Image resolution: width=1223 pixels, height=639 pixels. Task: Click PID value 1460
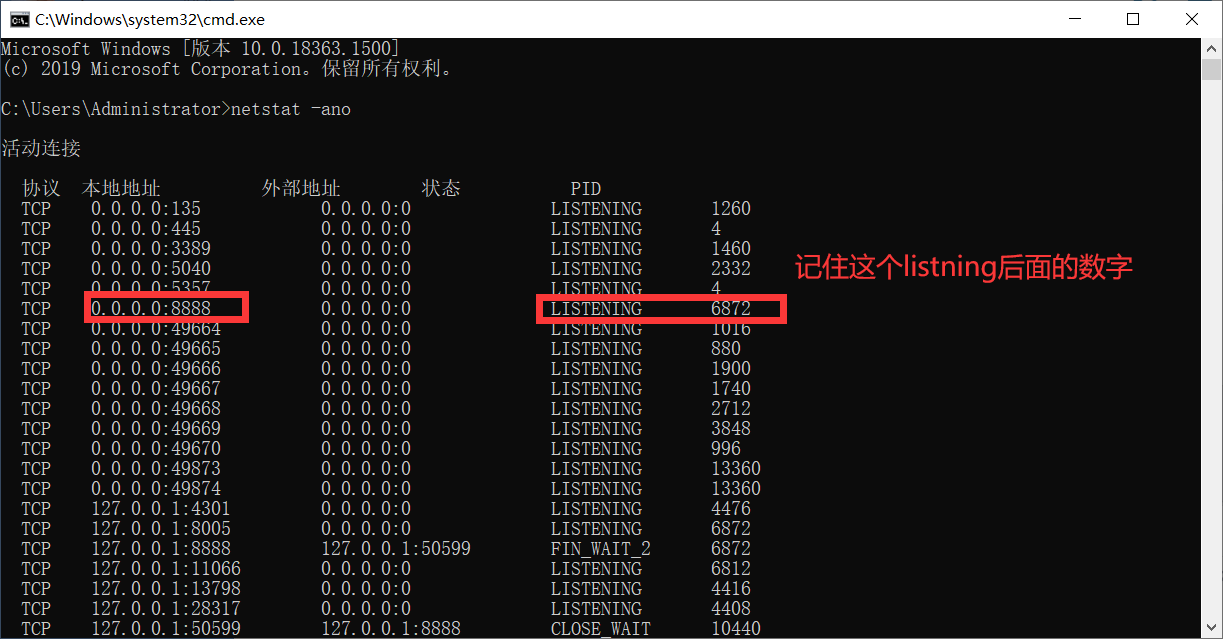[731, 249]
